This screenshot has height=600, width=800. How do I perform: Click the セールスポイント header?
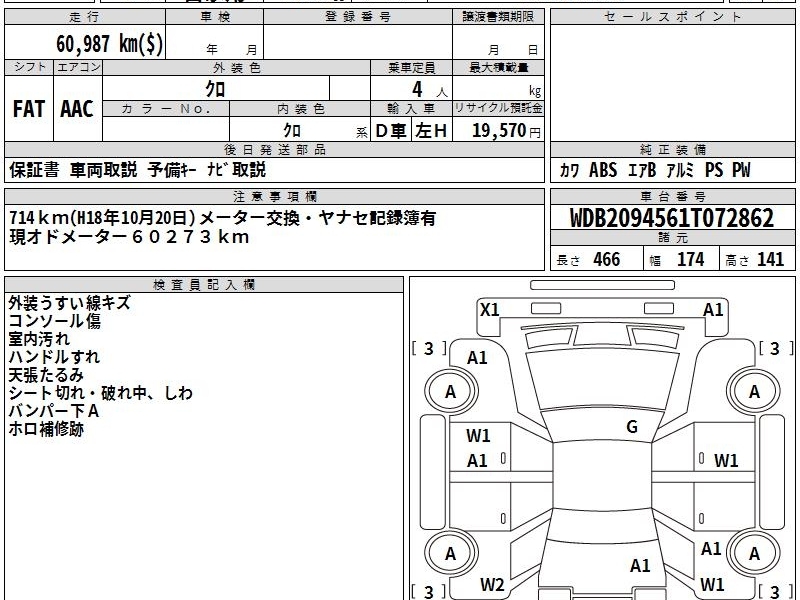pos(672,17)
